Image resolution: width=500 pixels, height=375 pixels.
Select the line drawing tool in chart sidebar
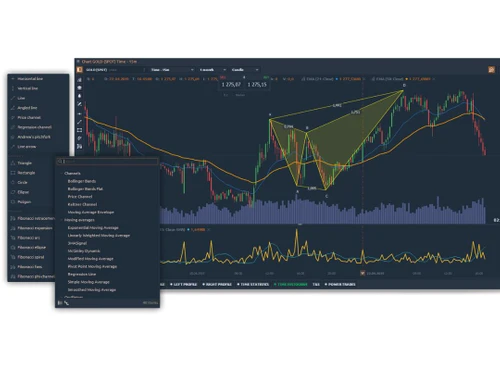tap(79, 122)
